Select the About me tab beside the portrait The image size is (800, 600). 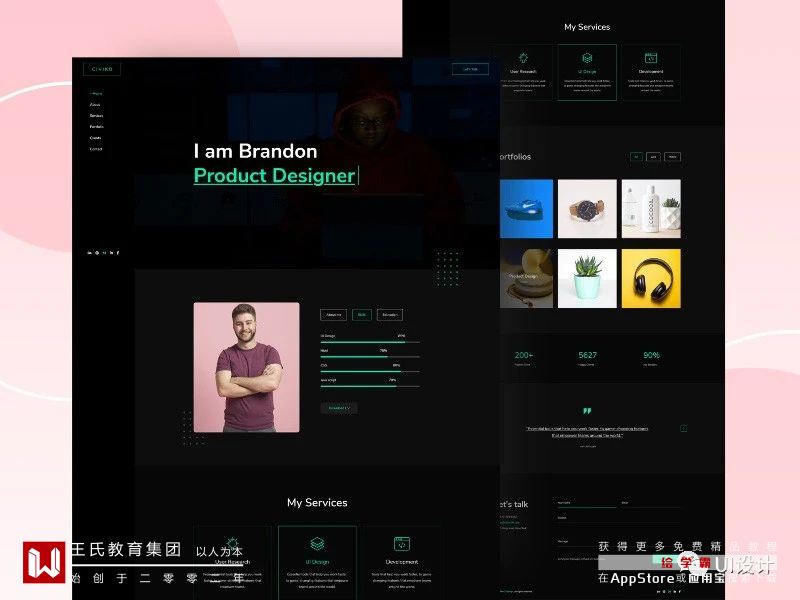click(333, 315)
